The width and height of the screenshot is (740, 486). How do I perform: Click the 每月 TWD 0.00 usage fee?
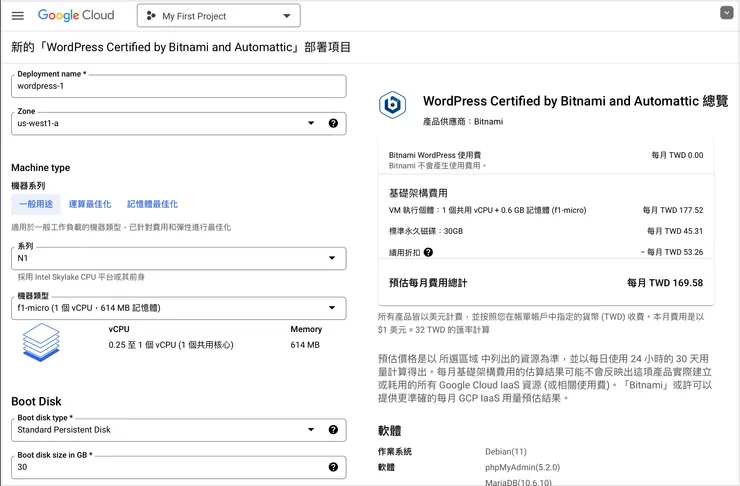[x=677, y=155]
